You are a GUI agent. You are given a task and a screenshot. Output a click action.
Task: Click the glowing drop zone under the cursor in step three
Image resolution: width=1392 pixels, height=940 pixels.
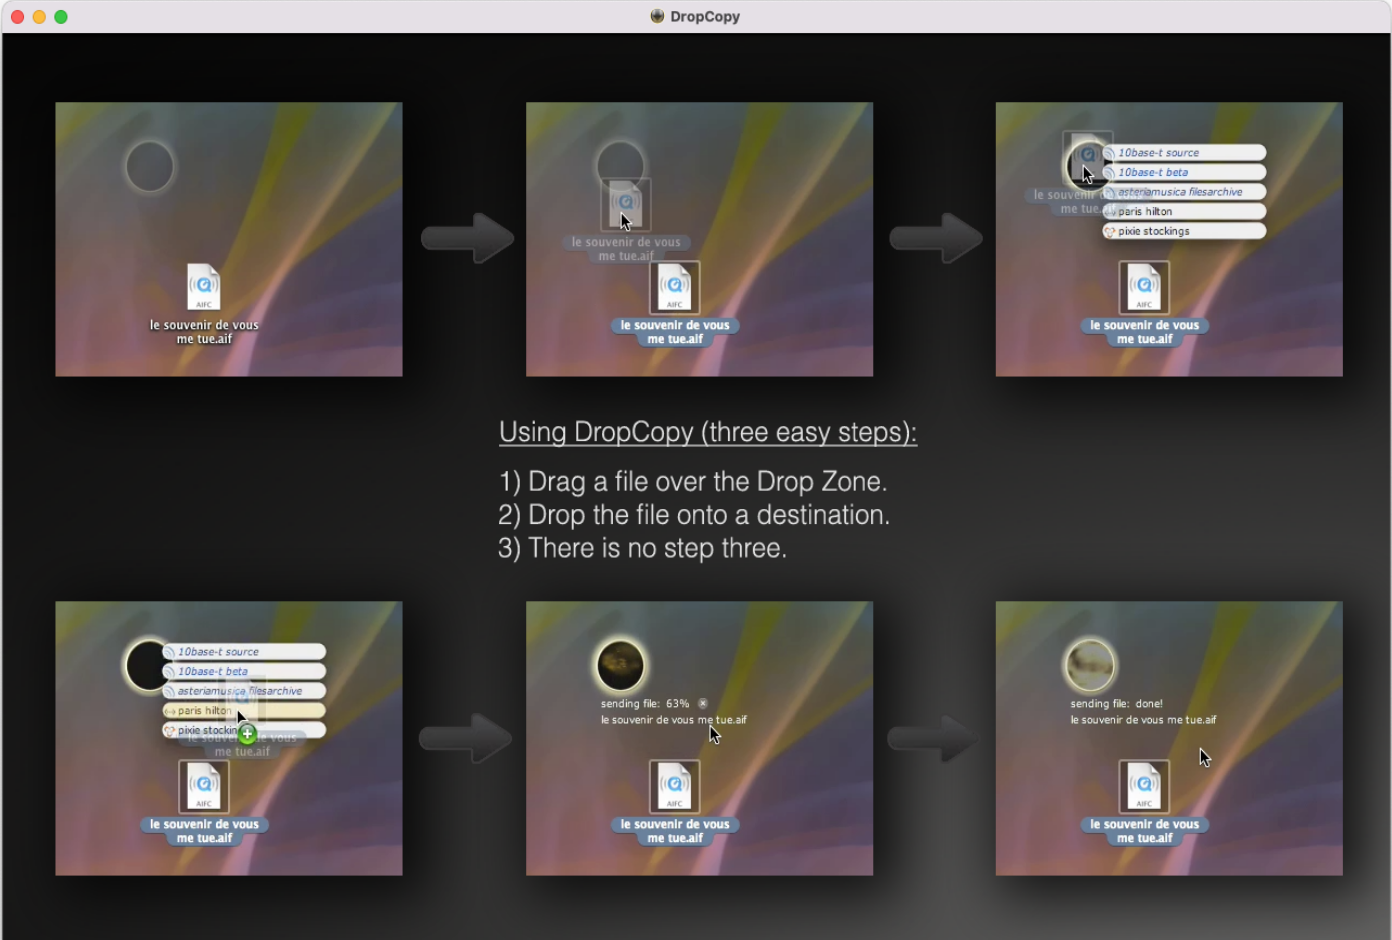(x=1086, y=164)
